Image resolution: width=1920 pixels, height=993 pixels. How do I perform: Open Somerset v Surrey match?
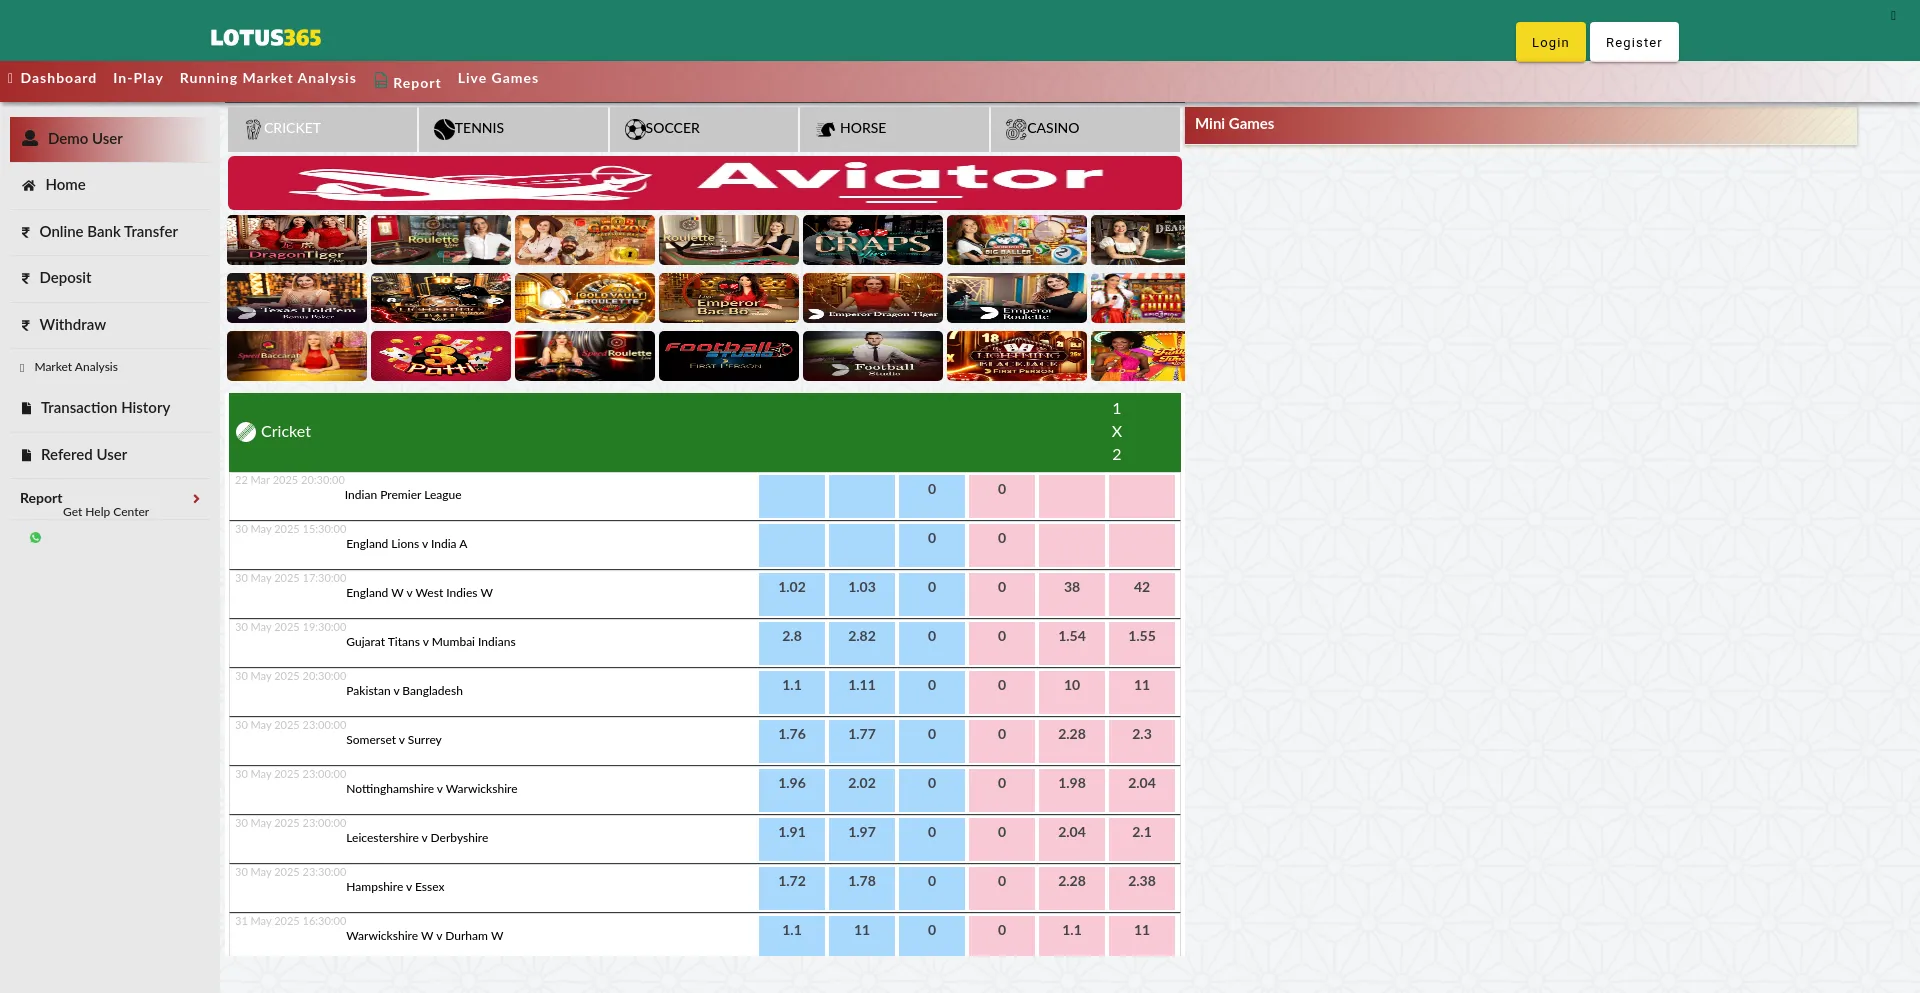pos(394,740)
